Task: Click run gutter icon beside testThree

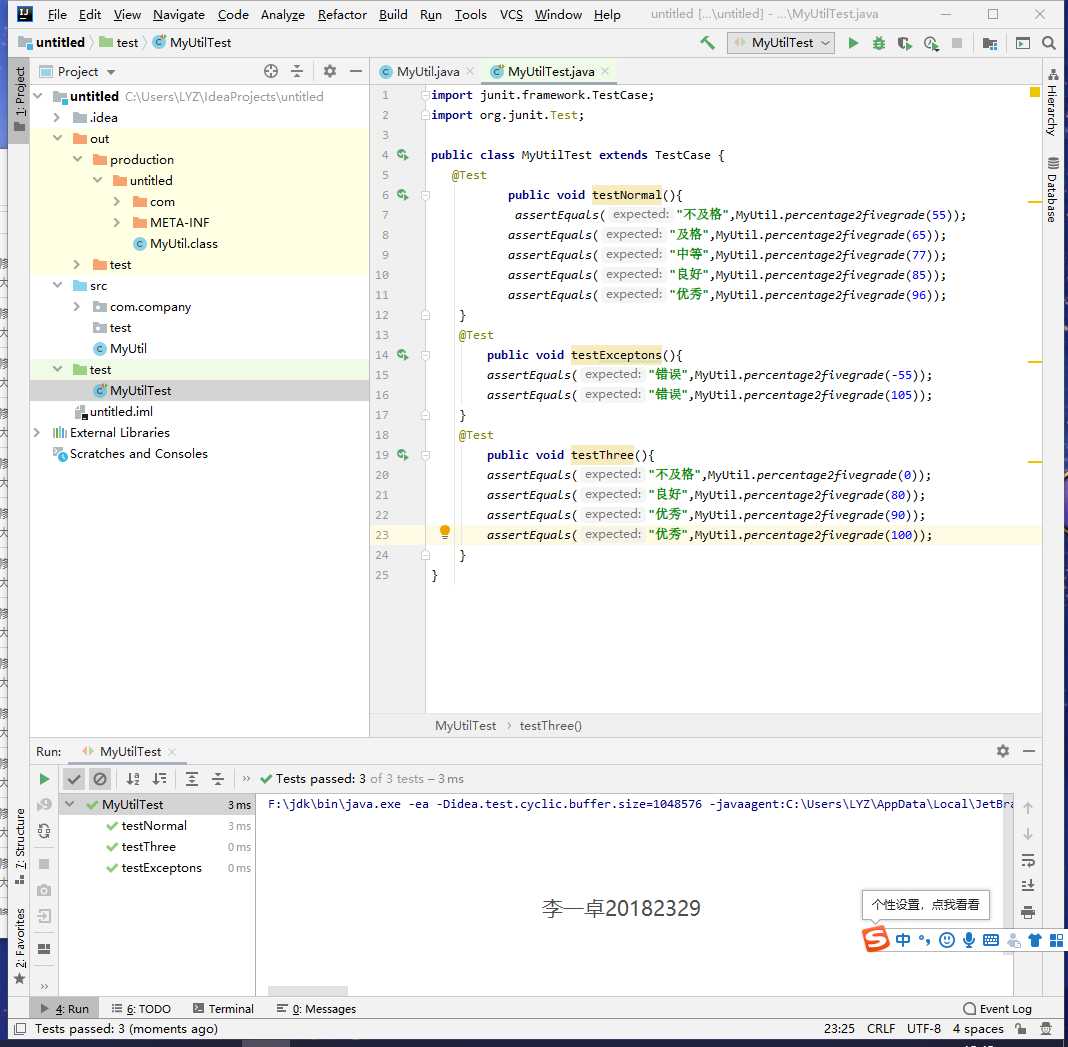Action: (403, 455)
